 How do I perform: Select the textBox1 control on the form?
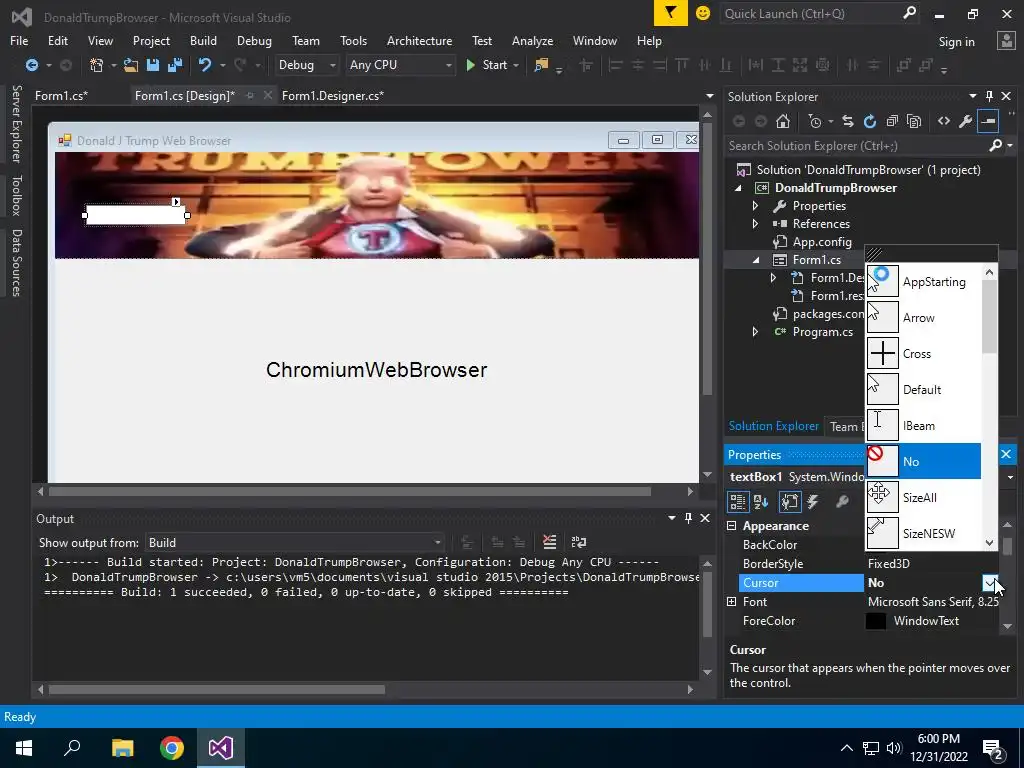pyautogui.click(x=136, y=215)
